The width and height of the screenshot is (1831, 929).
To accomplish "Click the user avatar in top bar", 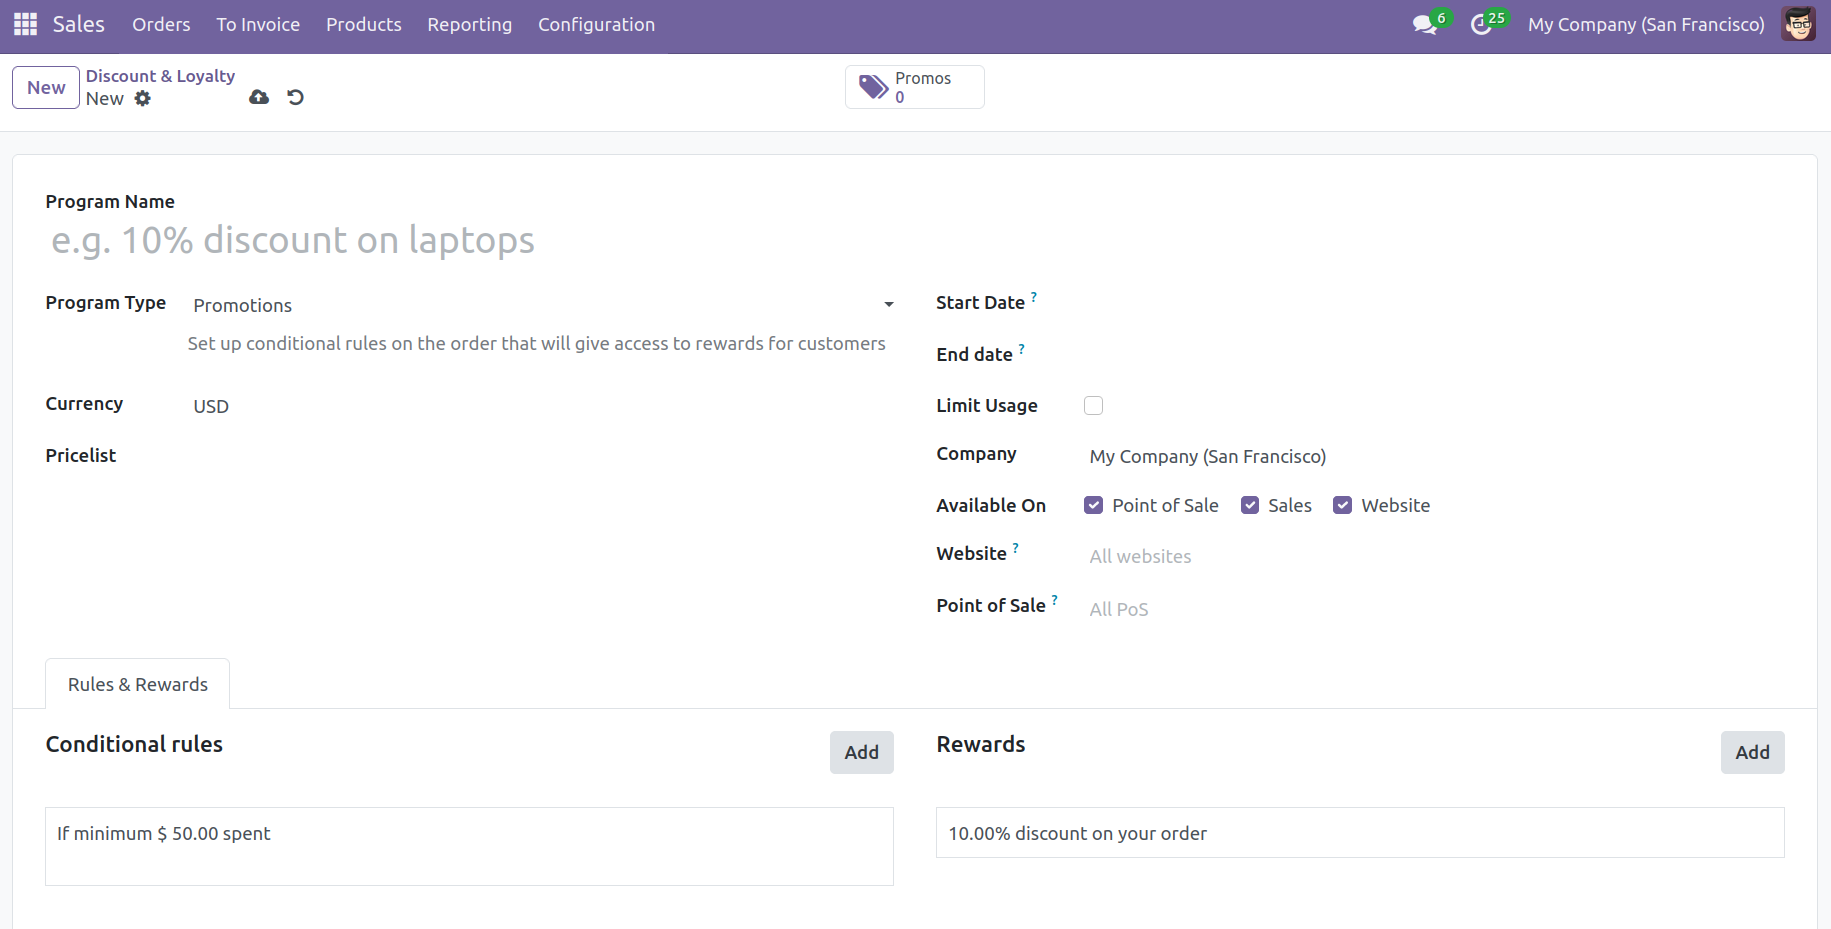I will (1797, 24).
